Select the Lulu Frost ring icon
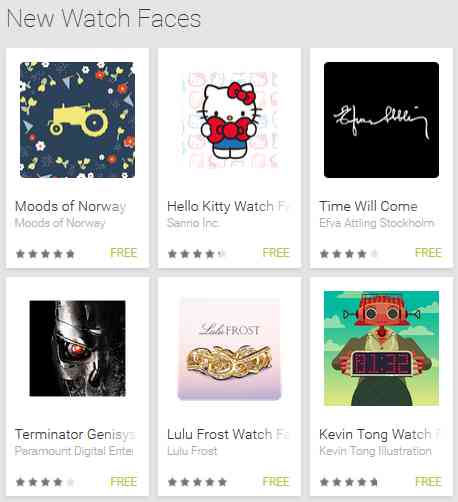458x502 pixels. [230, 348]
